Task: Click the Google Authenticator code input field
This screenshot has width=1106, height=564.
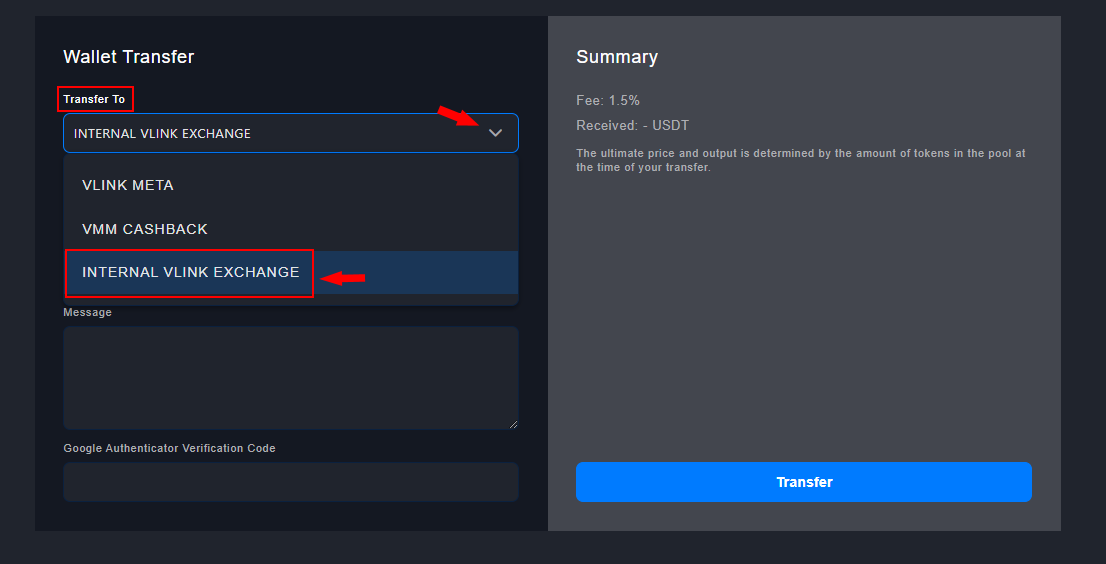Action: tap(290, 481)
